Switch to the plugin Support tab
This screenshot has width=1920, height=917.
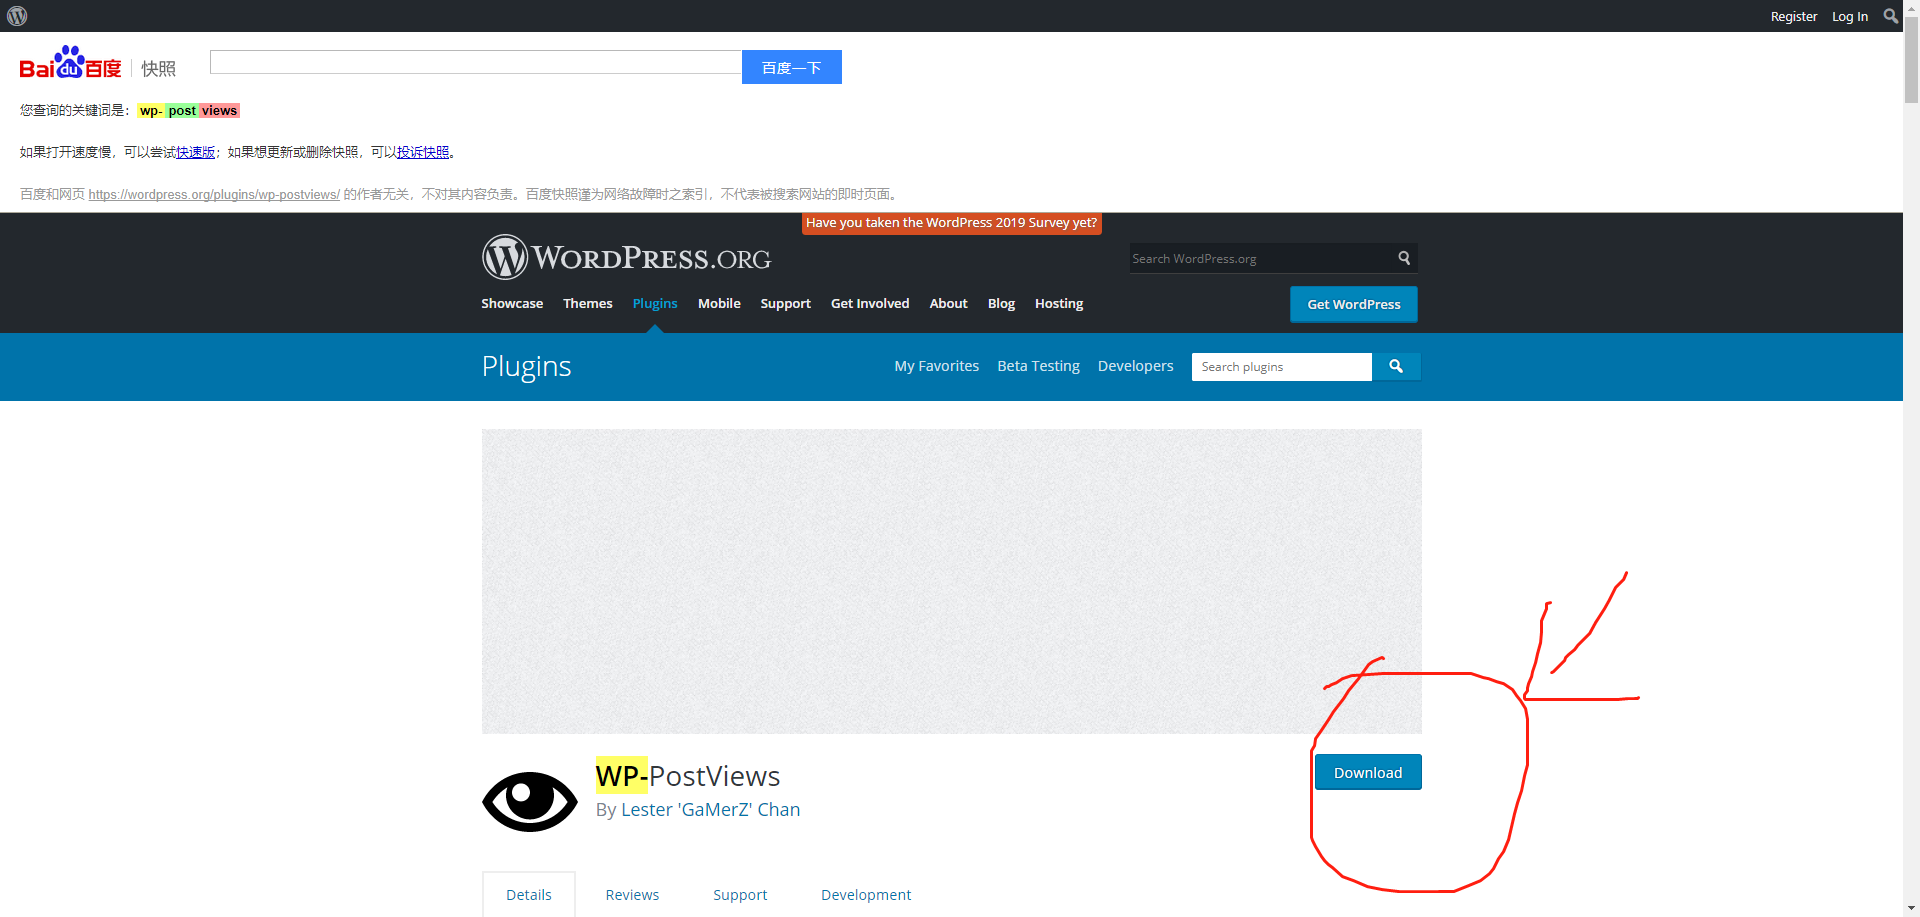[x=740, y=894]
